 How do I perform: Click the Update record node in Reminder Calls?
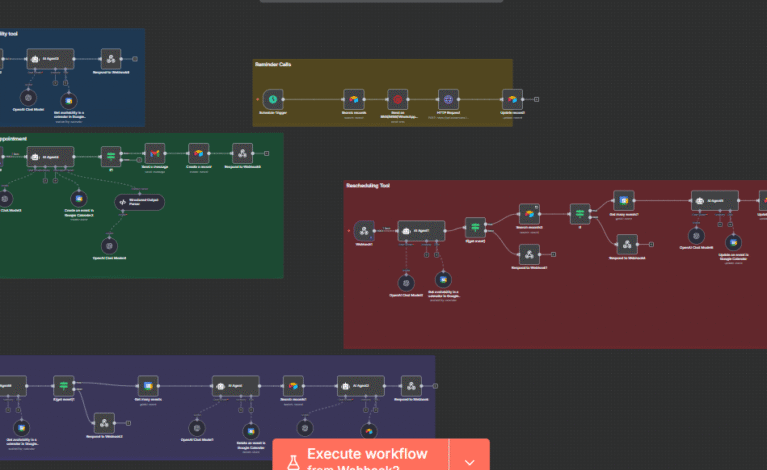coord(511,99)
